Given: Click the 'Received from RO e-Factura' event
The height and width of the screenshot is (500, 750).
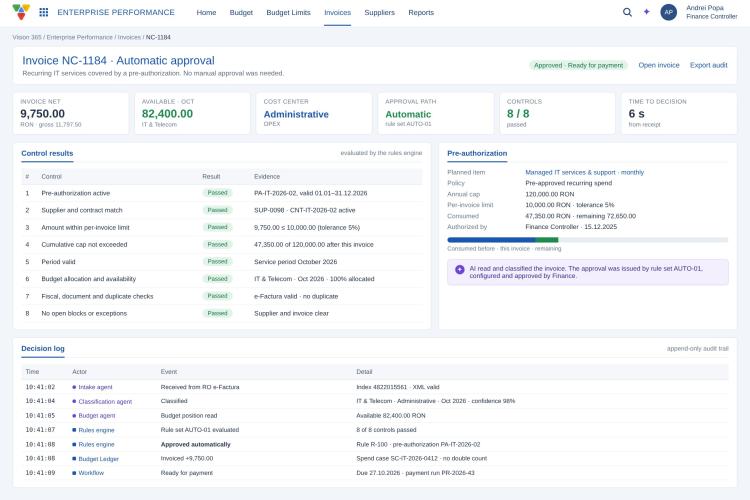Looking at the screenshot, I should [200, 387].
